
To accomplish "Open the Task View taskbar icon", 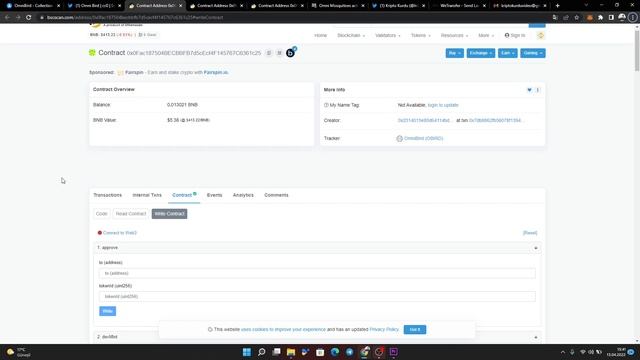I will point(276,352).
